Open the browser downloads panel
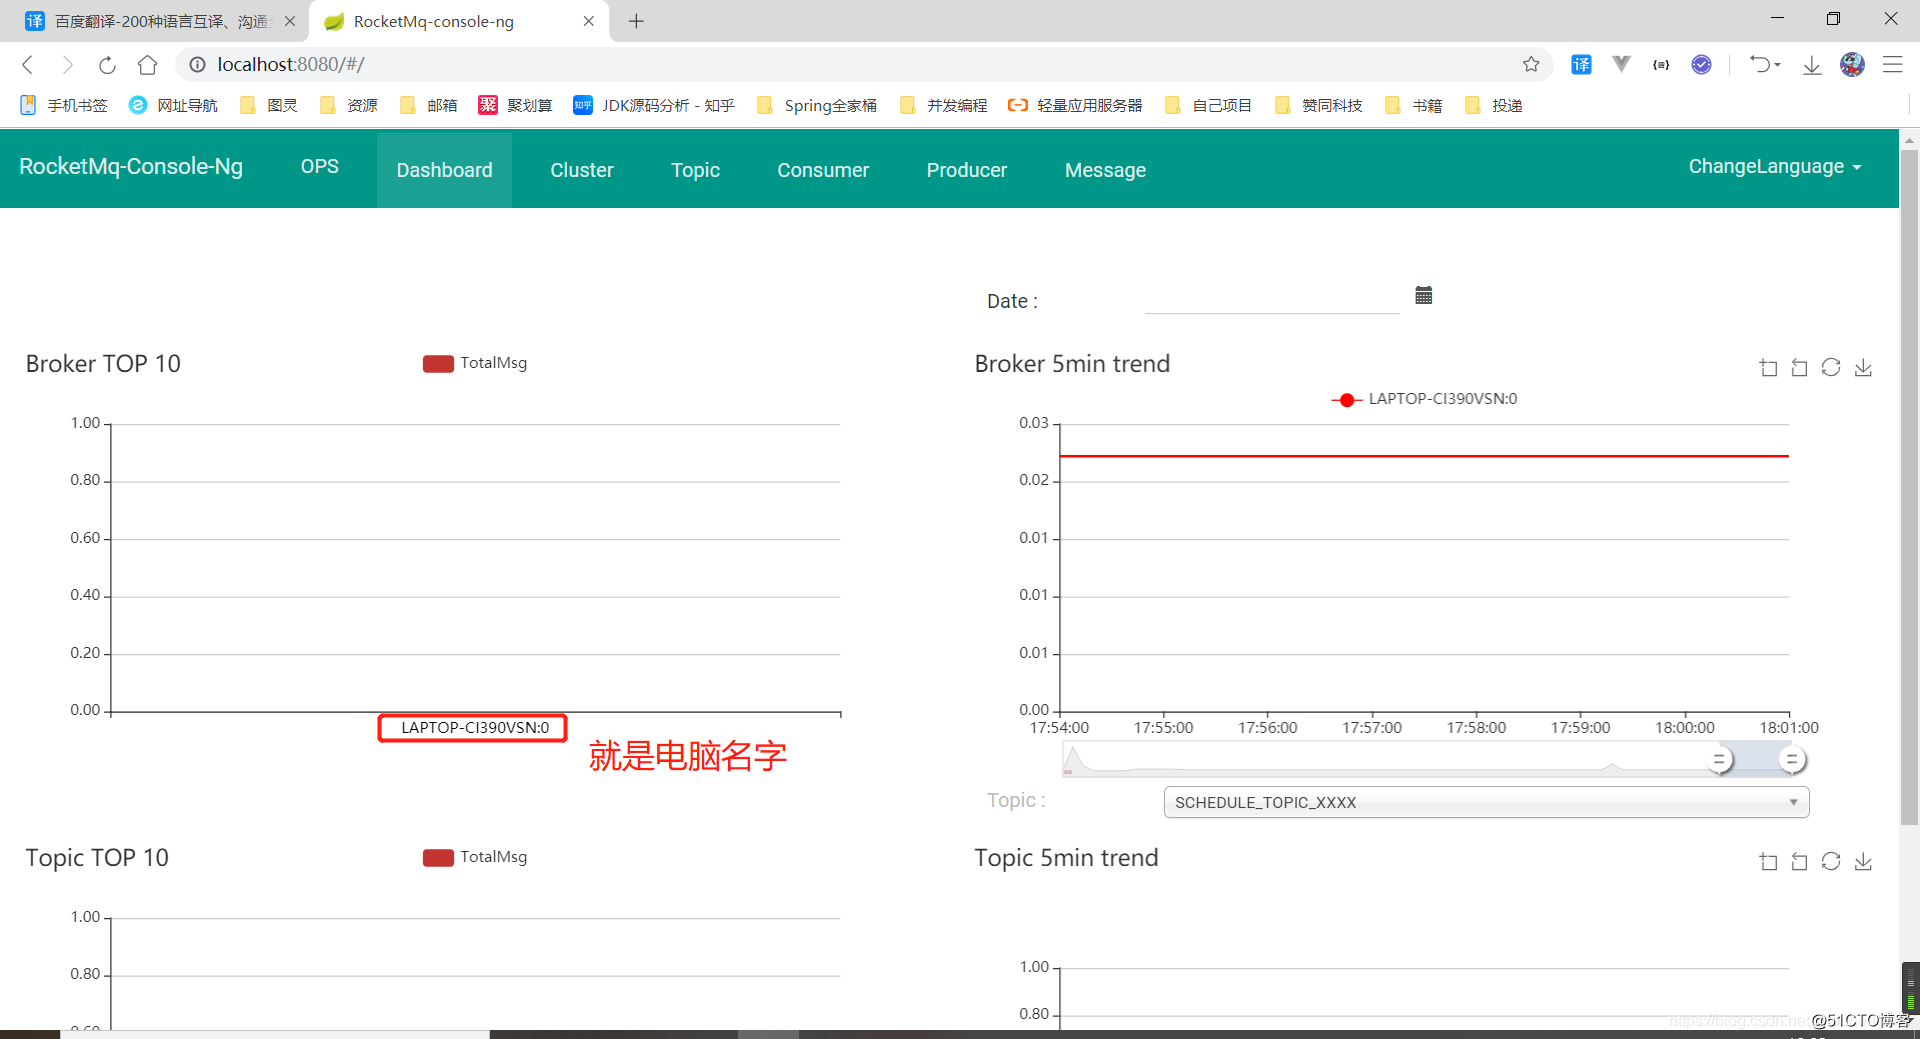The image size is (1920, 1039). 1811,66
